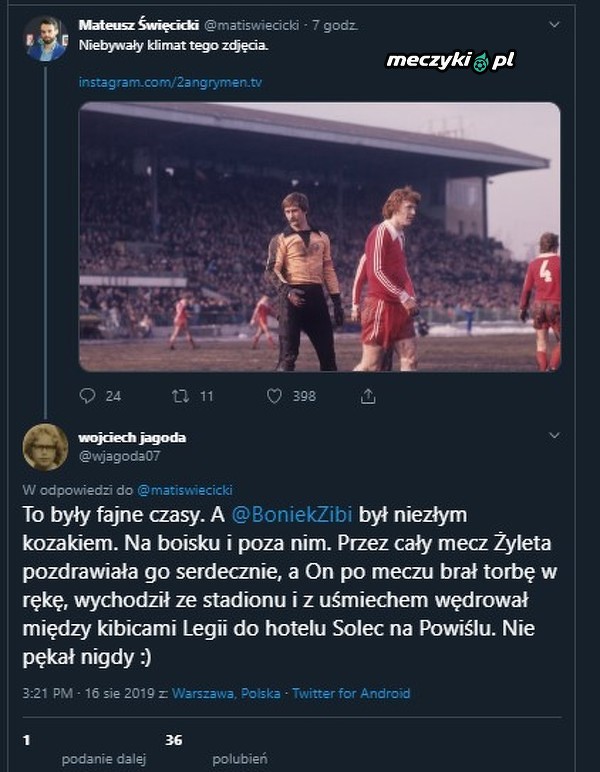Like the tweet with heart icon
Viewport: 600px width, 772px height.
274,396
